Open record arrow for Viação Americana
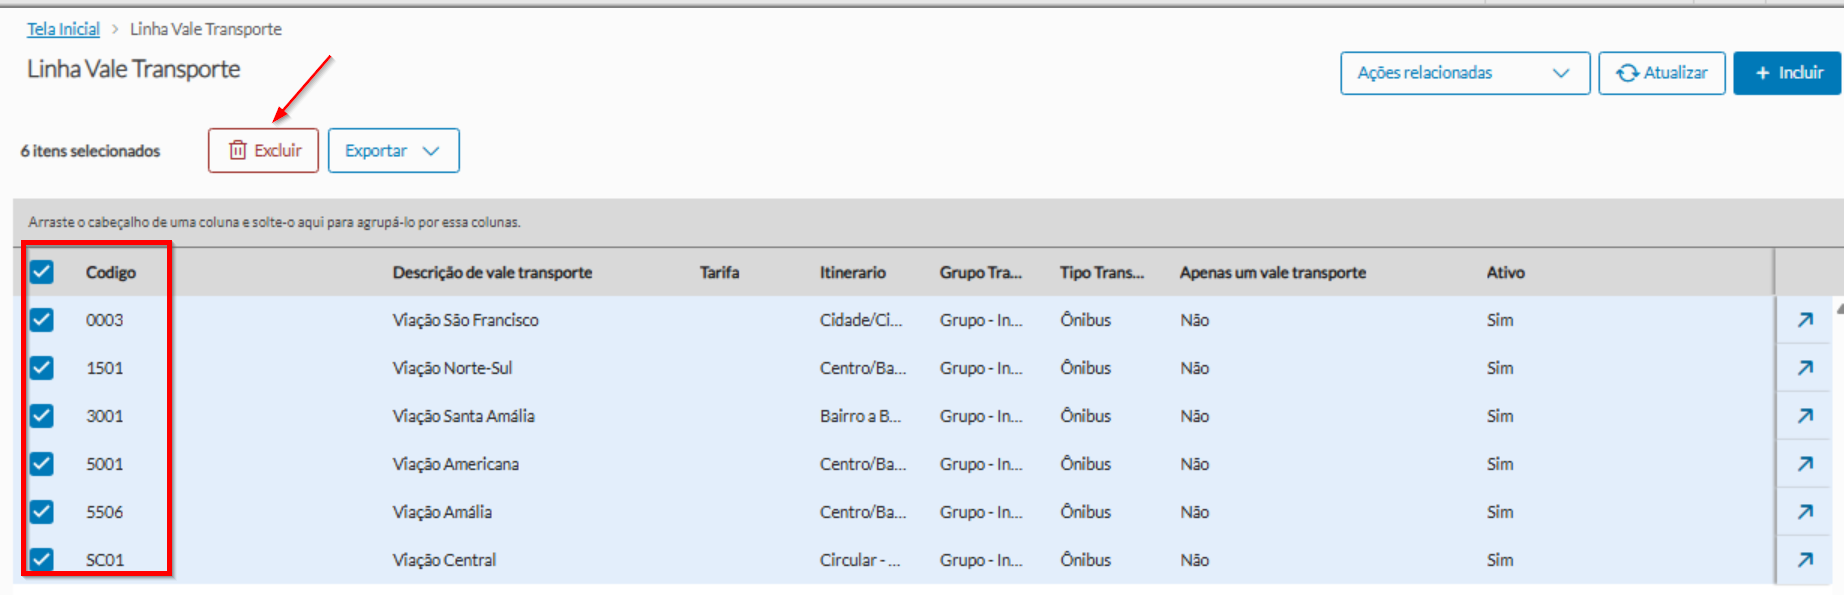Image resolution: width=1844 pixels, height=595 pixels. click(x=1805, y=464)
